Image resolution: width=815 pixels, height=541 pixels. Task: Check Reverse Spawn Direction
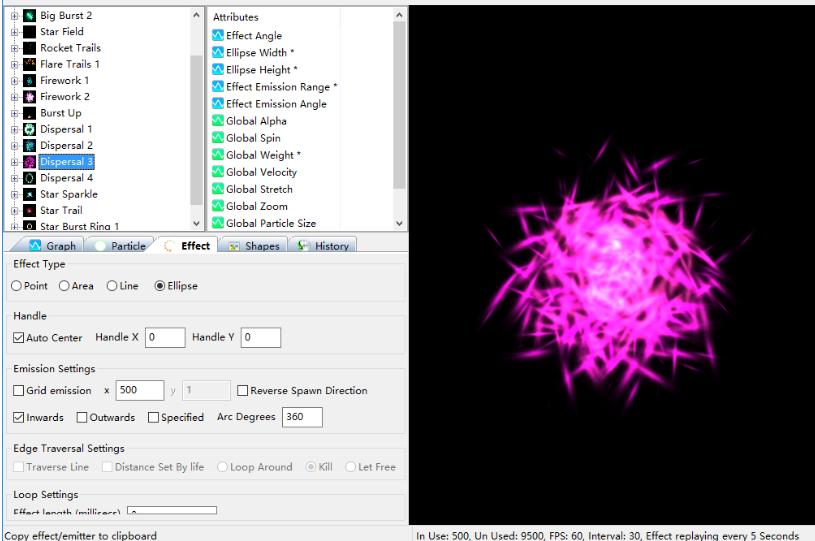242,390
